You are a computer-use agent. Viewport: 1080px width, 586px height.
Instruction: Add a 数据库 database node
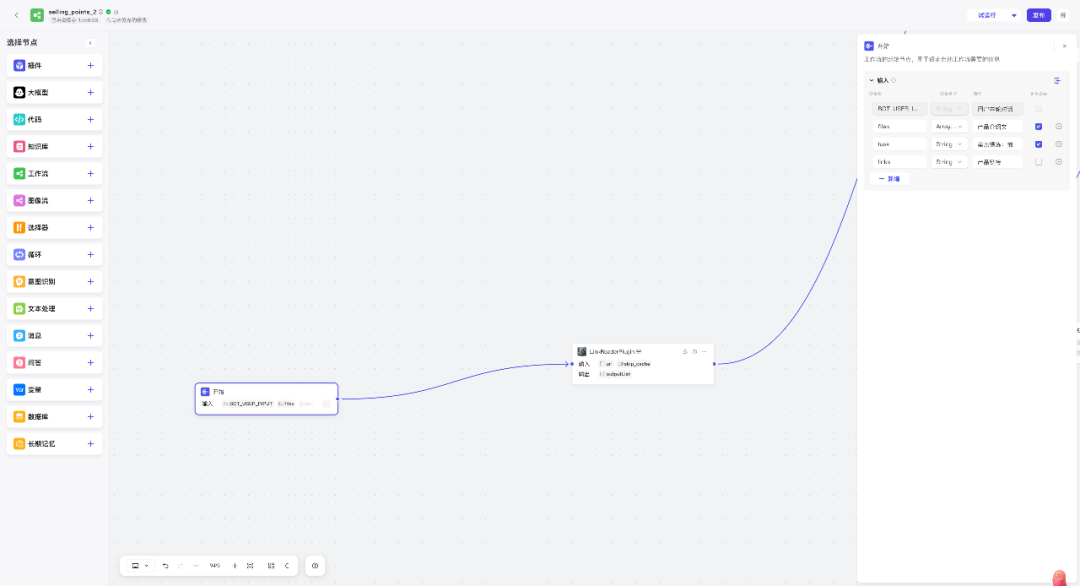point(90,417)
